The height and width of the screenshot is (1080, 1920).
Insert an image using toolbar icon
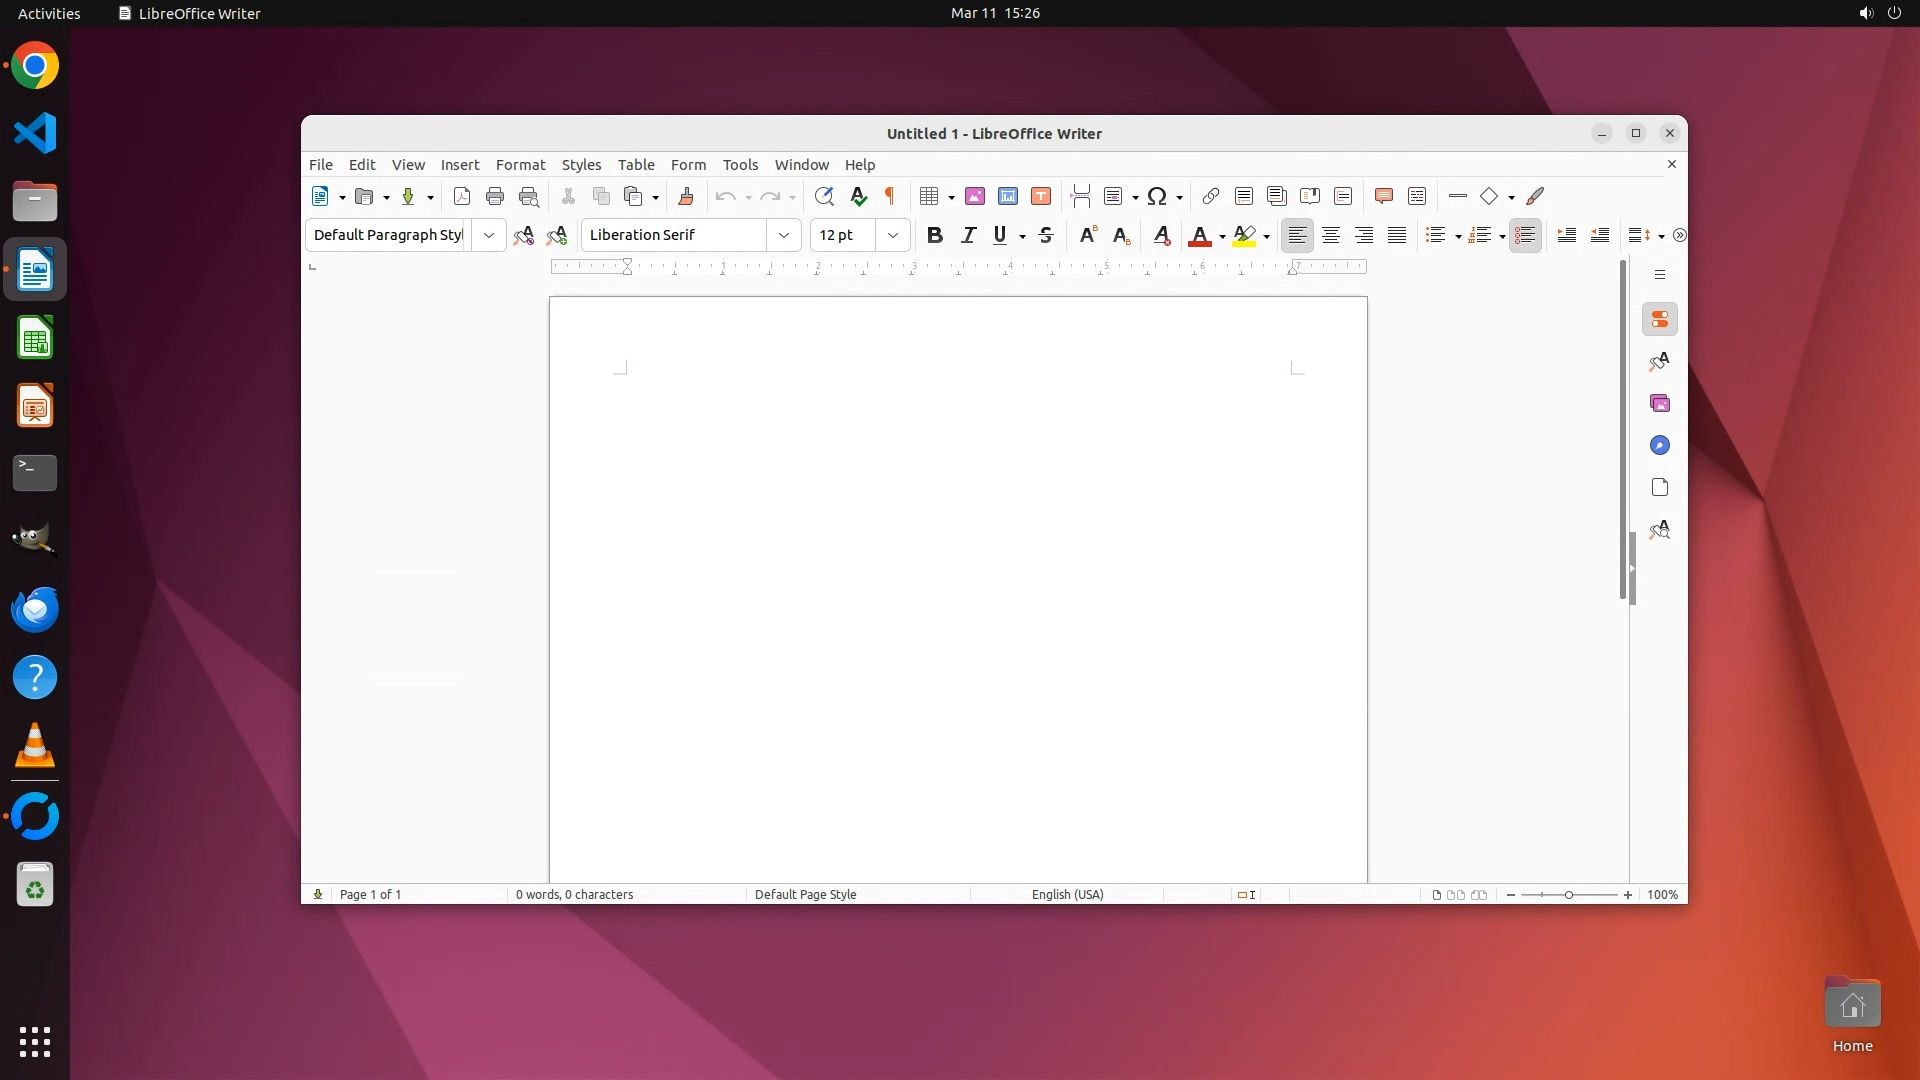click(975, 196)
